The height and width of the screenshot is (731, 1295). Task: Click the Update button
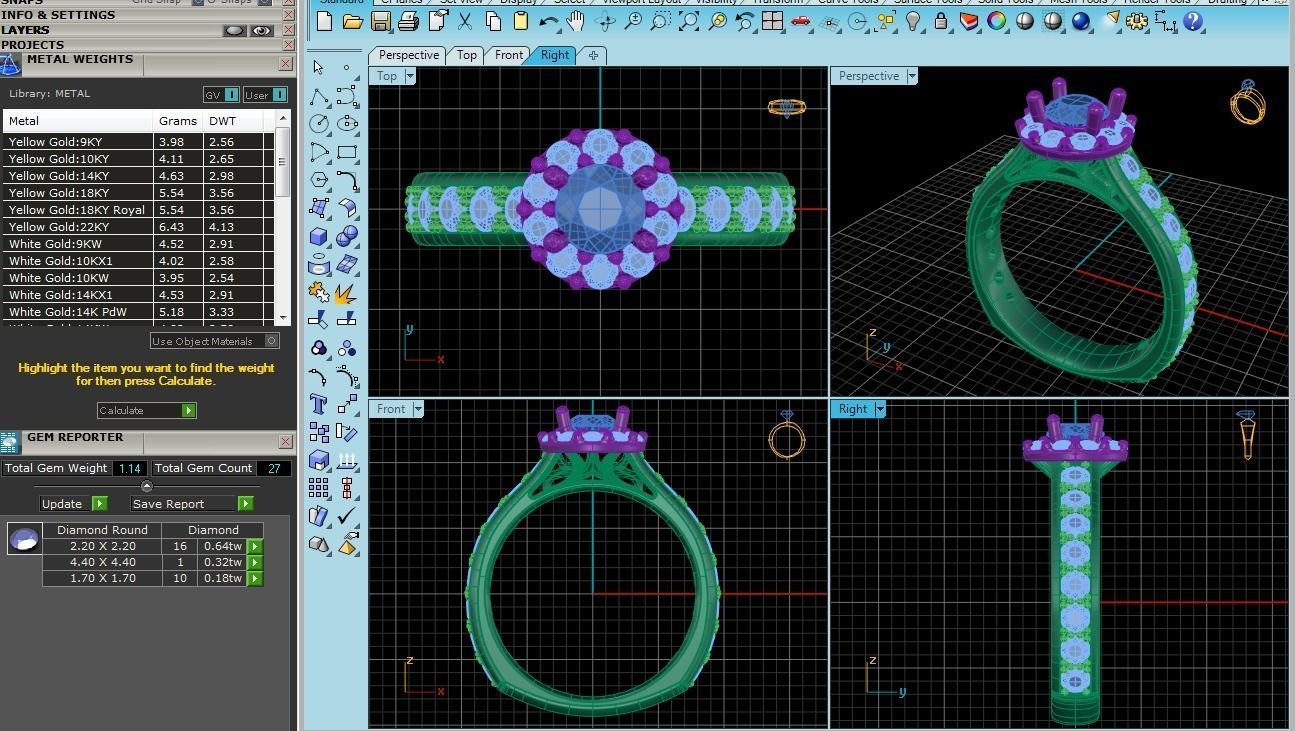coord(72,503)
